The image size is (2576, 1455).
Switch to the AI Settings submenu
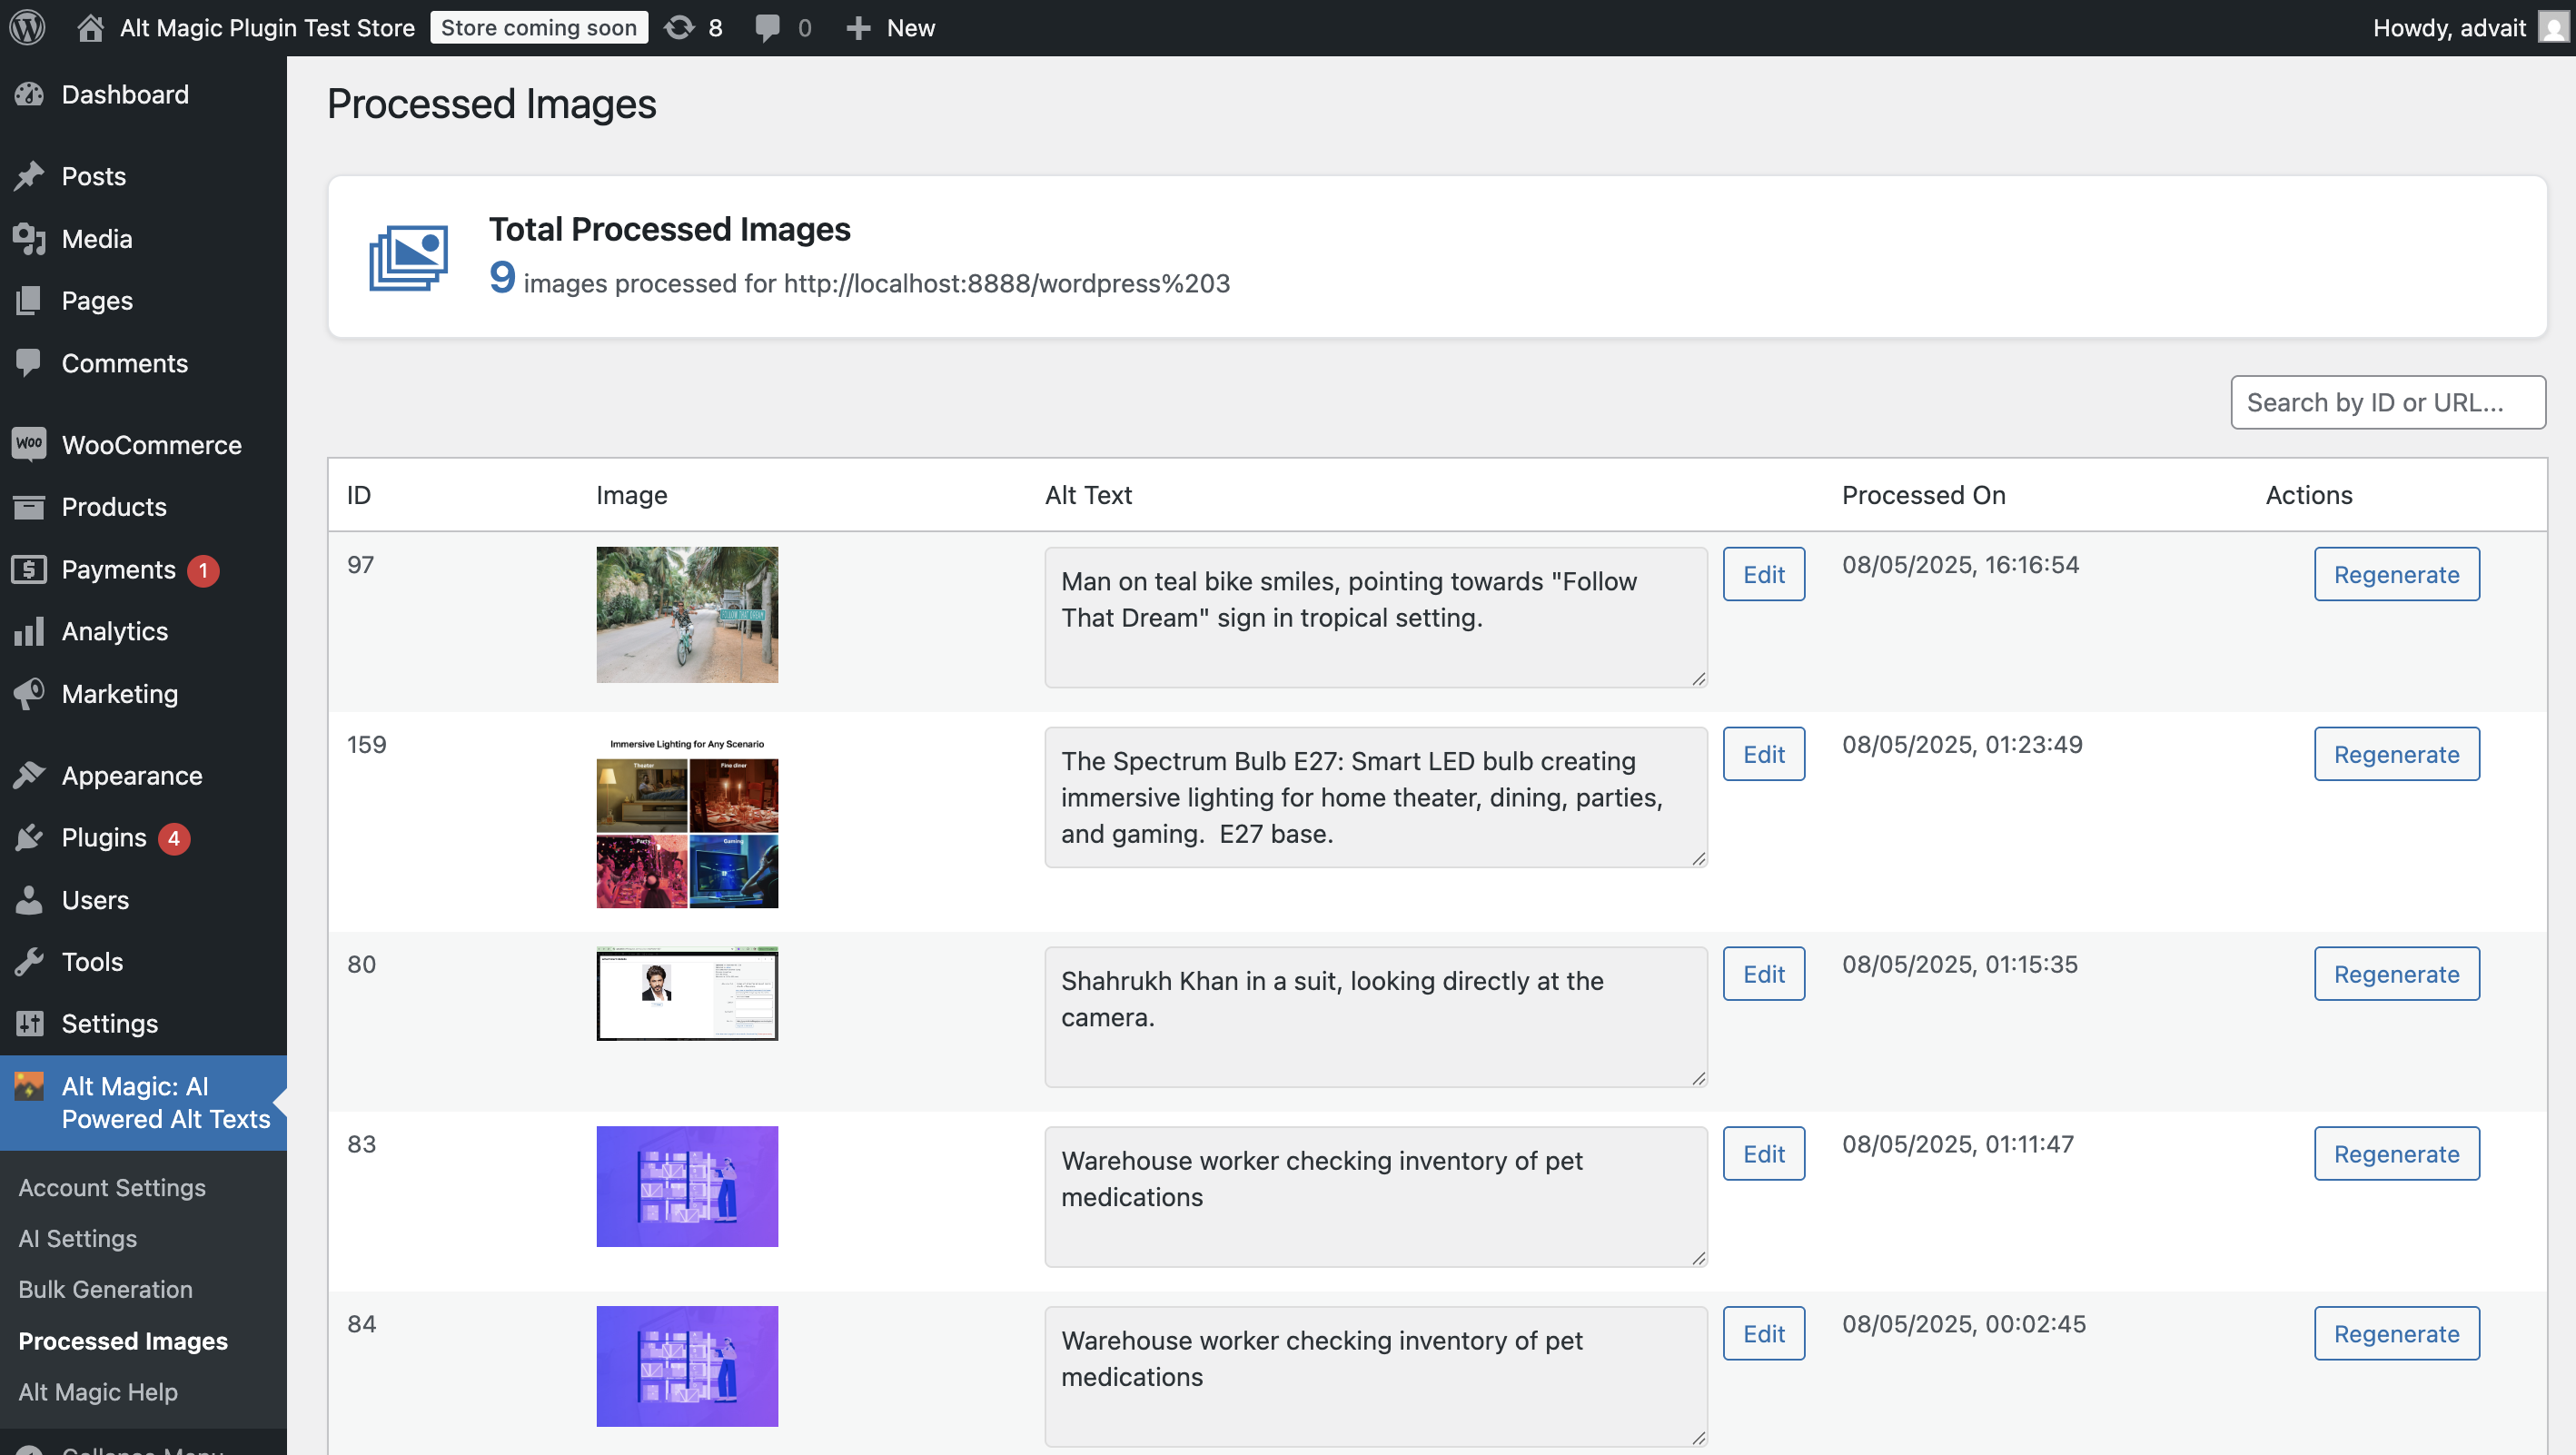coord(76,1238)
